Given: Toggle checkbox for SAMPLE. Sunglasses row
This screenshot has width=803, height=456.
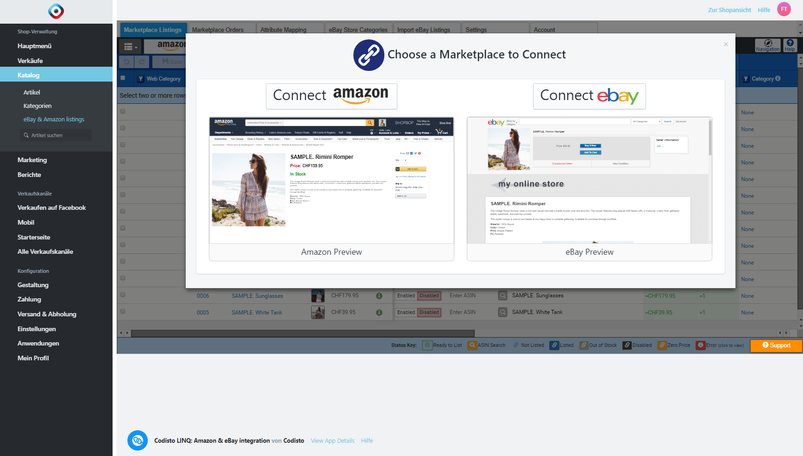Looking at the screenshot, I should [x=123, y=295].
